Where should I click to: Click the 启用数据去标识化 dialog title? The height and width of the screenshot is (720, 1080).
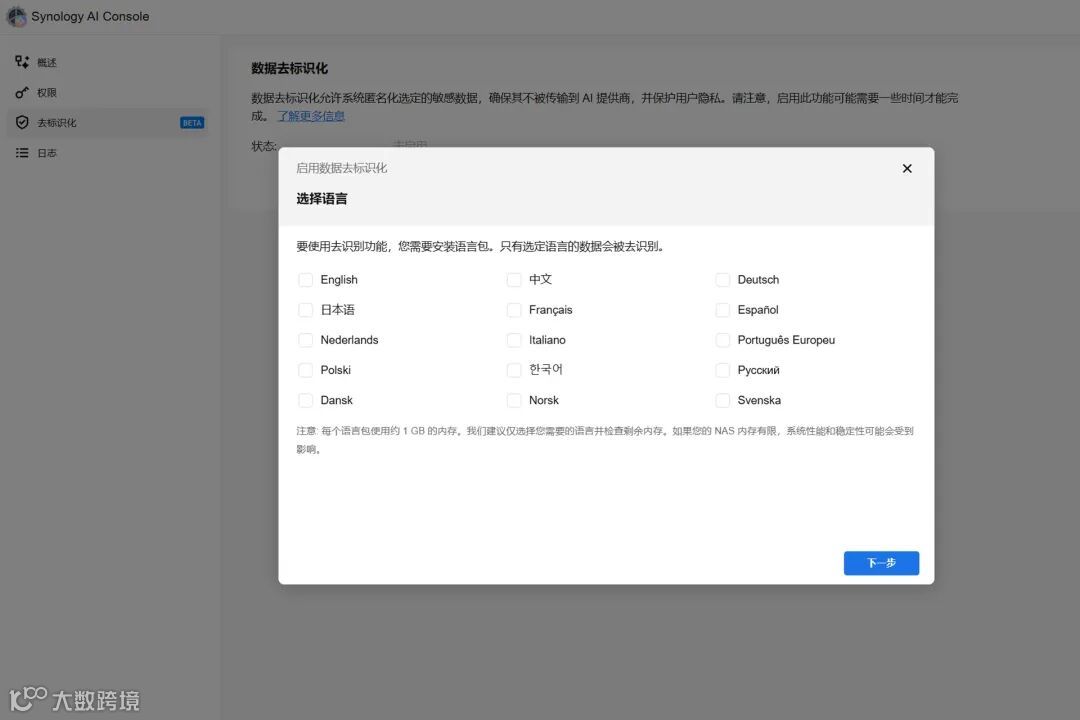point(342,168)
